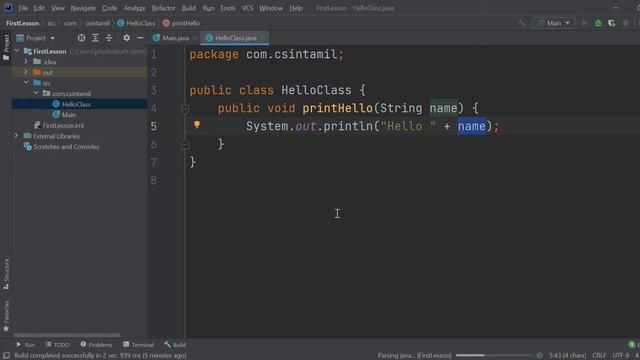Viewport: 640px width, 360px height.
Task: Open the Help menu
Action: pyautogui.click(x=296, y=8)
